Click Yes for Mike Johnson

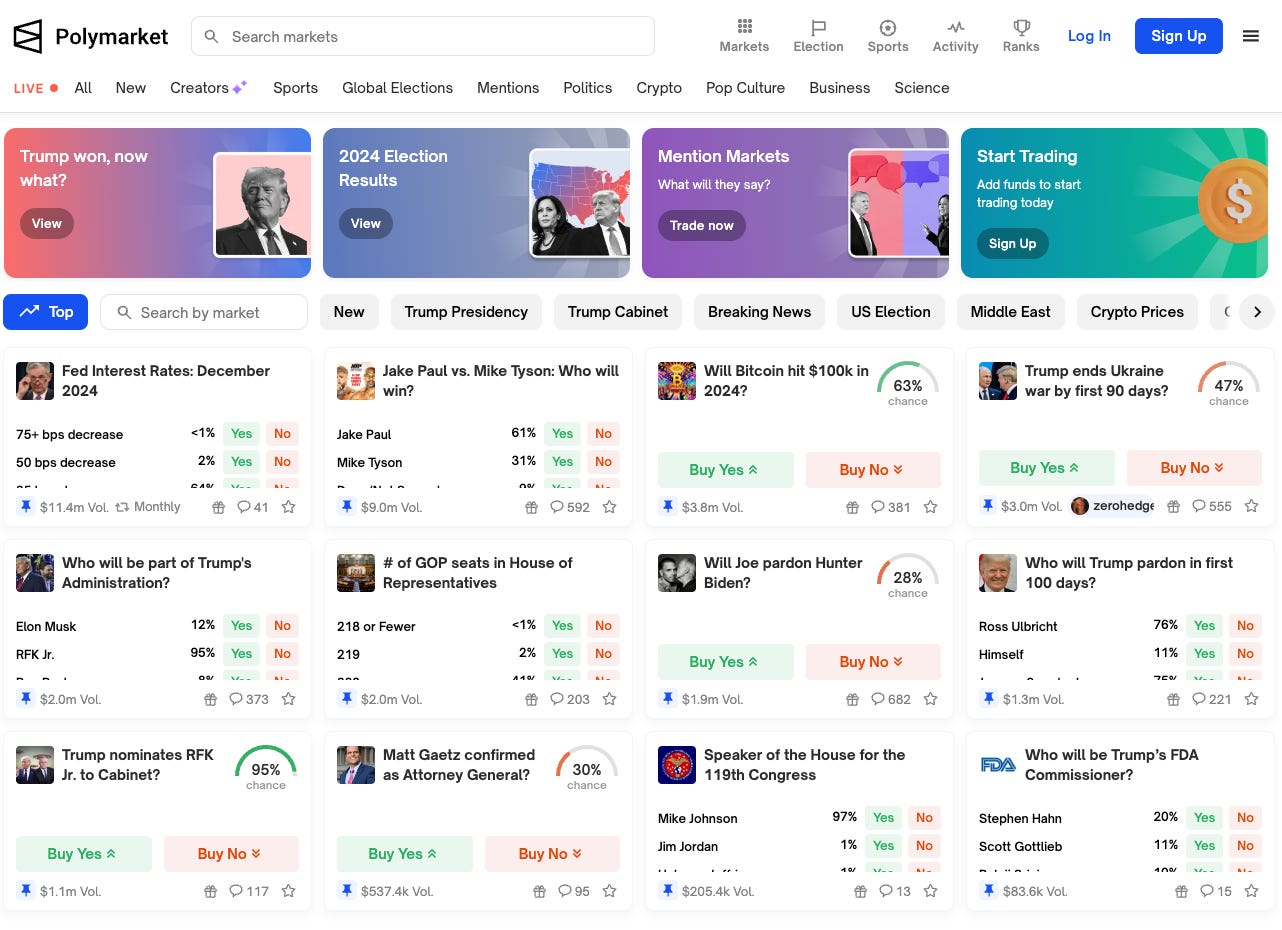tap(883, 818)
